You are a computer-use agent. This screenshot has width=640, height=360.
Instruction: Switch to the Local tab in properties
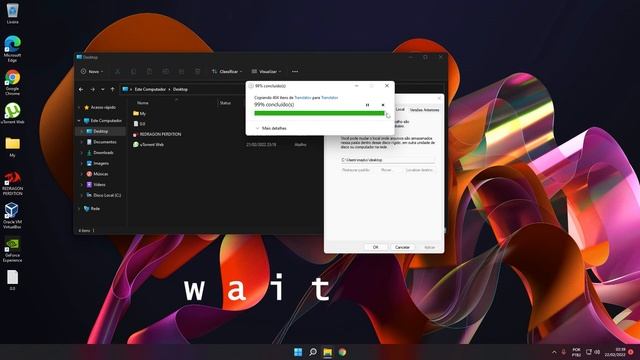point(400,109)
